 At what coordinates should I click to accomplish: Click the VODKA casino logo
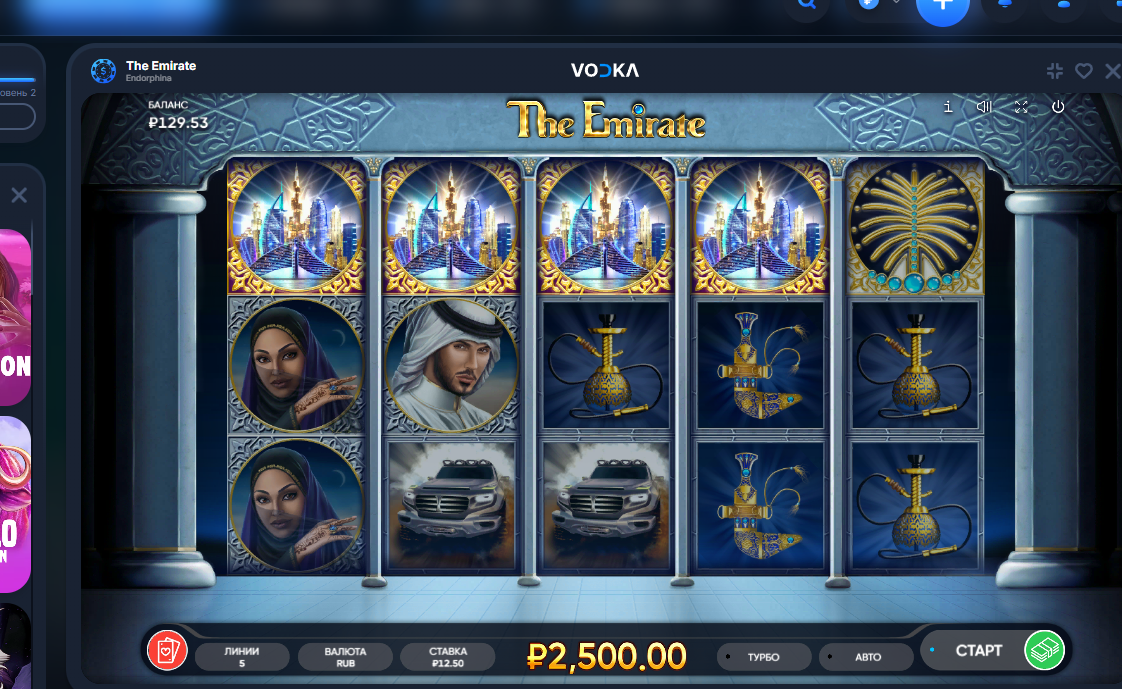point(605,70)
